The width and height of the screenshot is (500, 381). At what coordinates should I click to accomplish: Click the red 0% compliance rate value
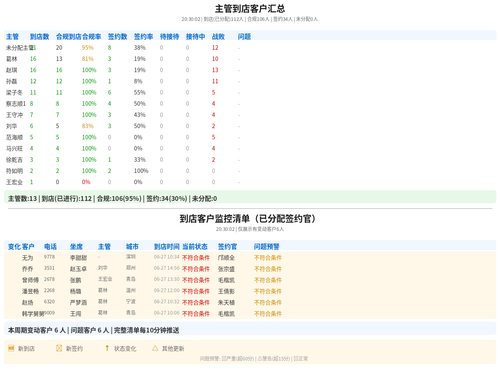tap(86, 182)
